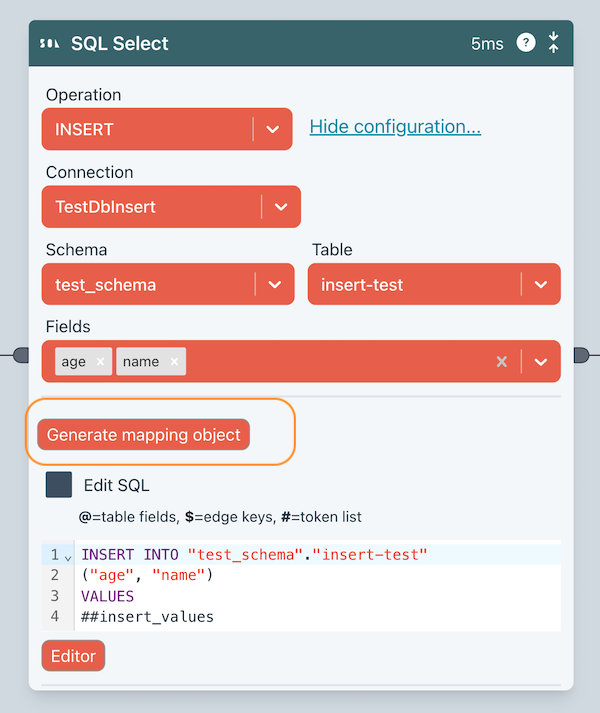Viewport: 600px width, 713px height.
Task: Open the Schema test_schema dropdown
Action: [x=274, y=285]
